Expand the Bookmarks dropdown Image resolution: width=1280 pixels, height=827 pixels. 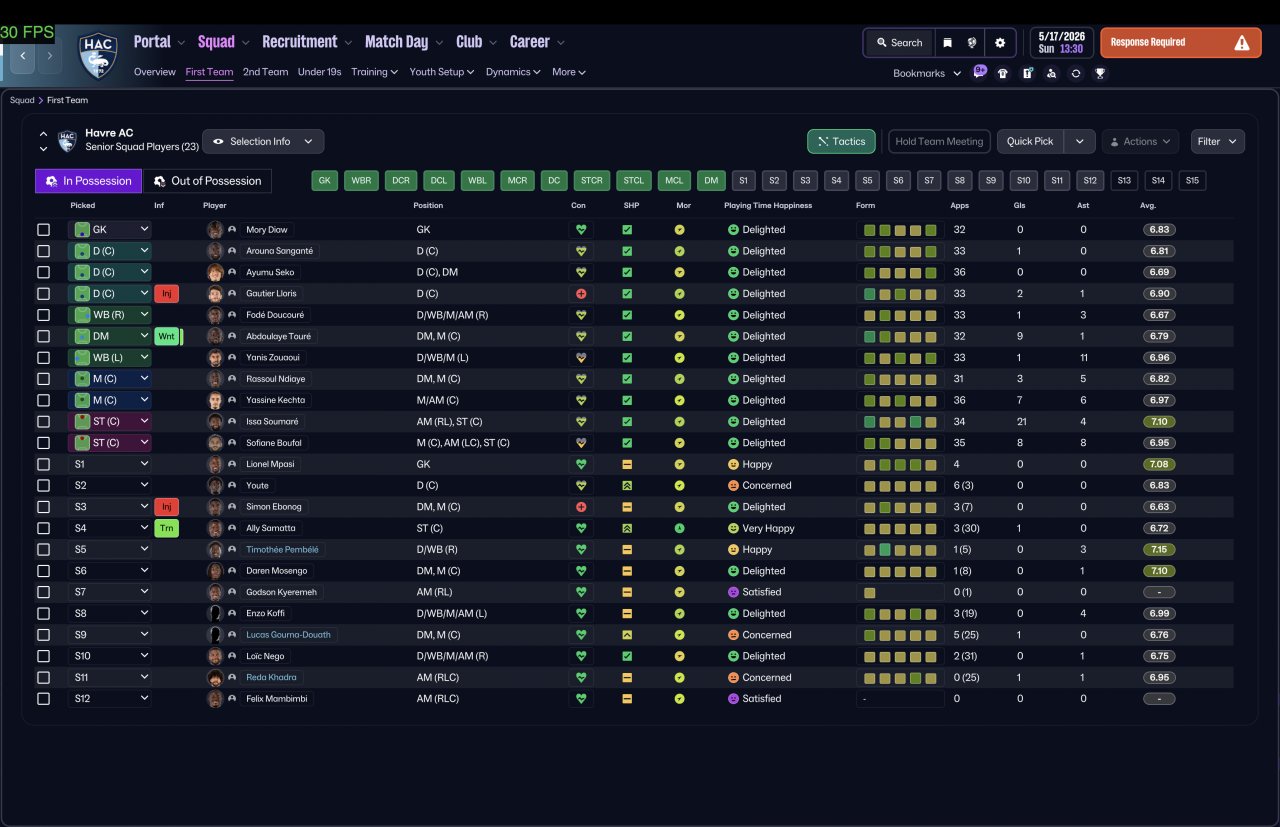[x=927, y=73]
